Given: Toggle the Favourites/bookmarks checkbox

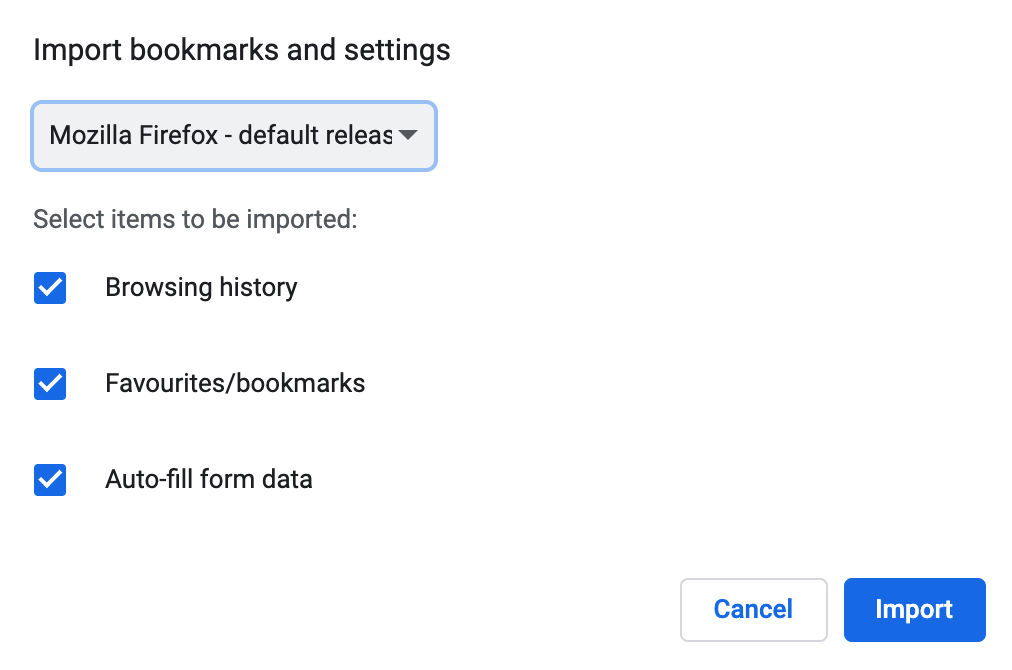Looking at the screenshot, I should pos(49,383).
